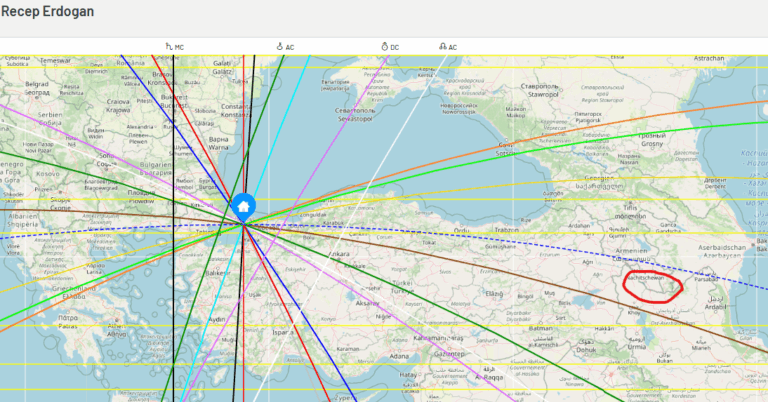The height and width of the screenshot is (402, 768).
Task: Click the Recep Erdogan chart title
Action: pyautogui.click(x=48, y=11)
